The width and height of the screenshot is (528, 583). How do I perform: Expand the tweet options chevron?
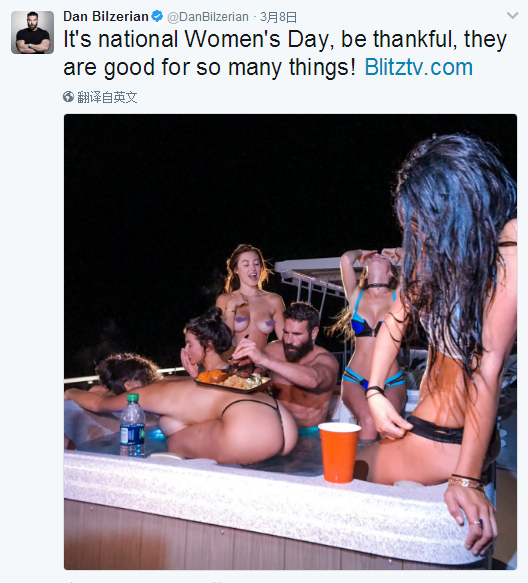click(x=512, y=15)
